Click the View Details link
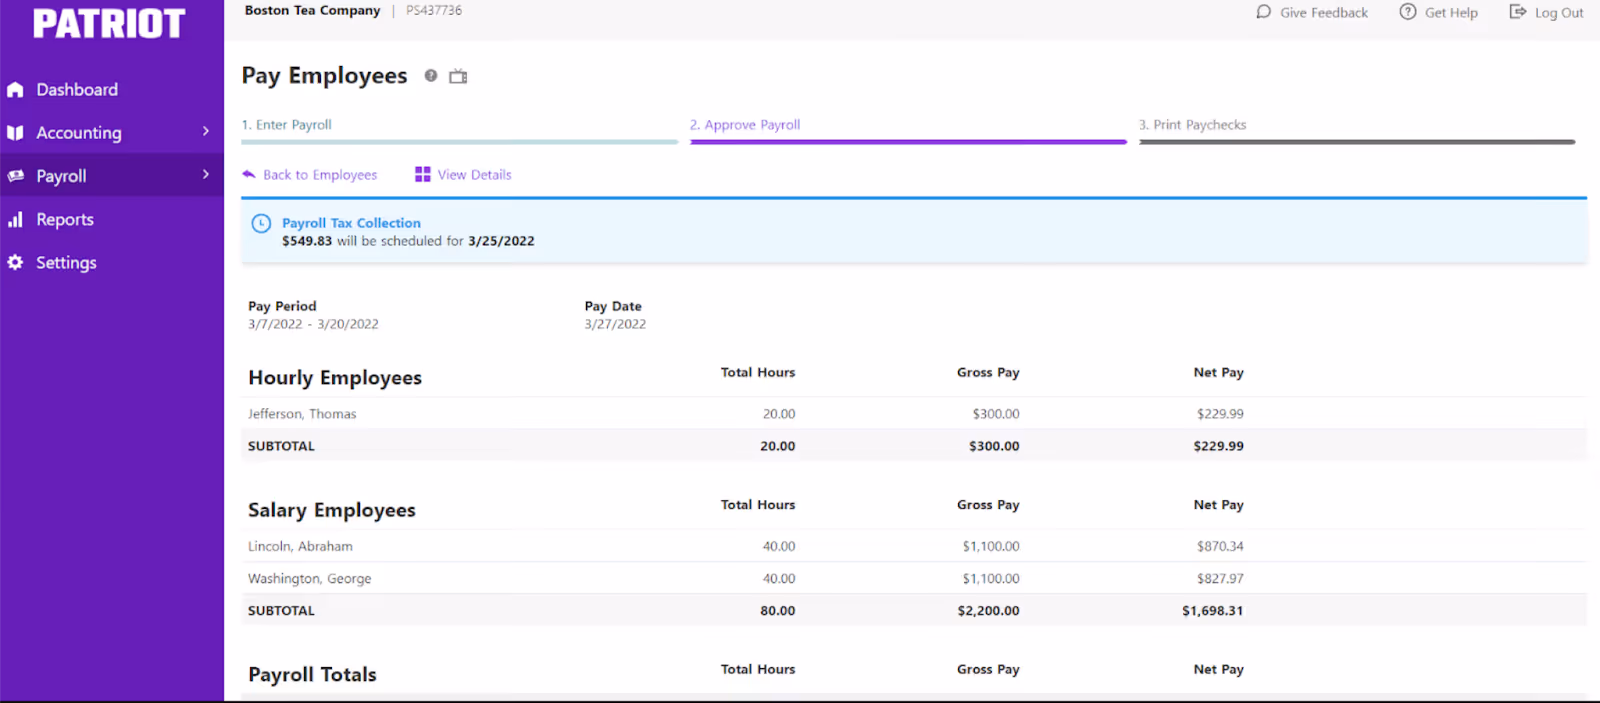Screen dimensions: 1600x703 [474, 175]
